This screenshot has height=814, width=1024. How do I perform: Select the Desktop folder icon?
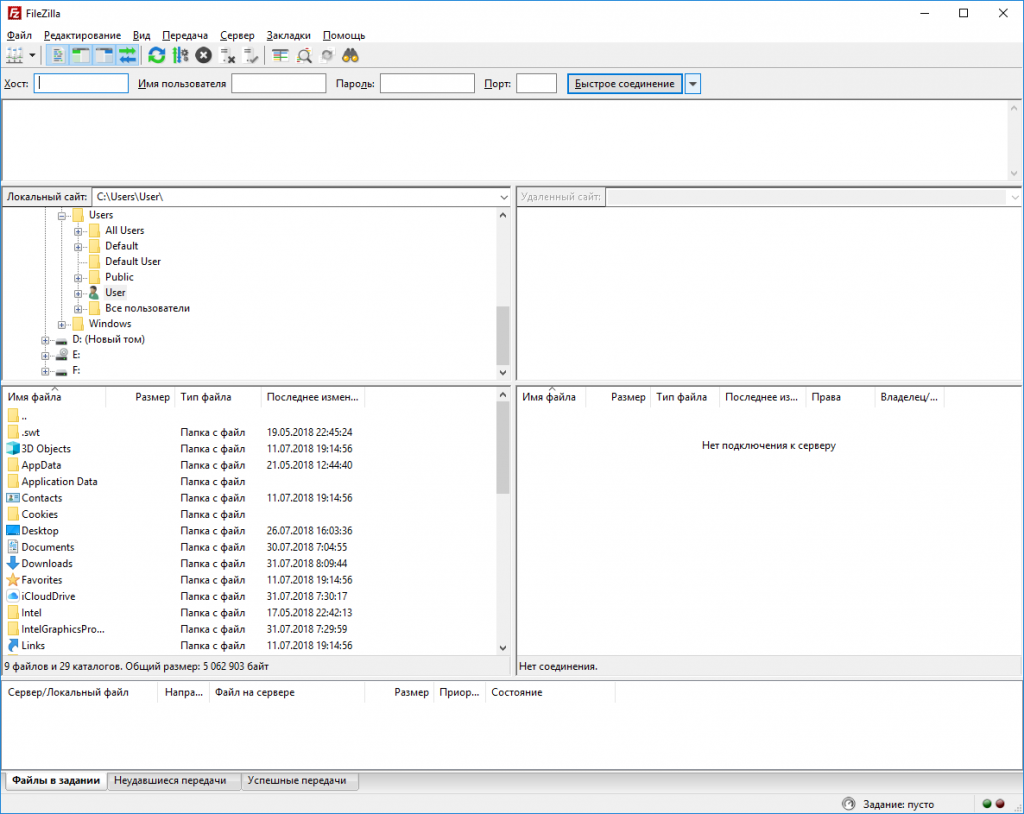point(13,530)
